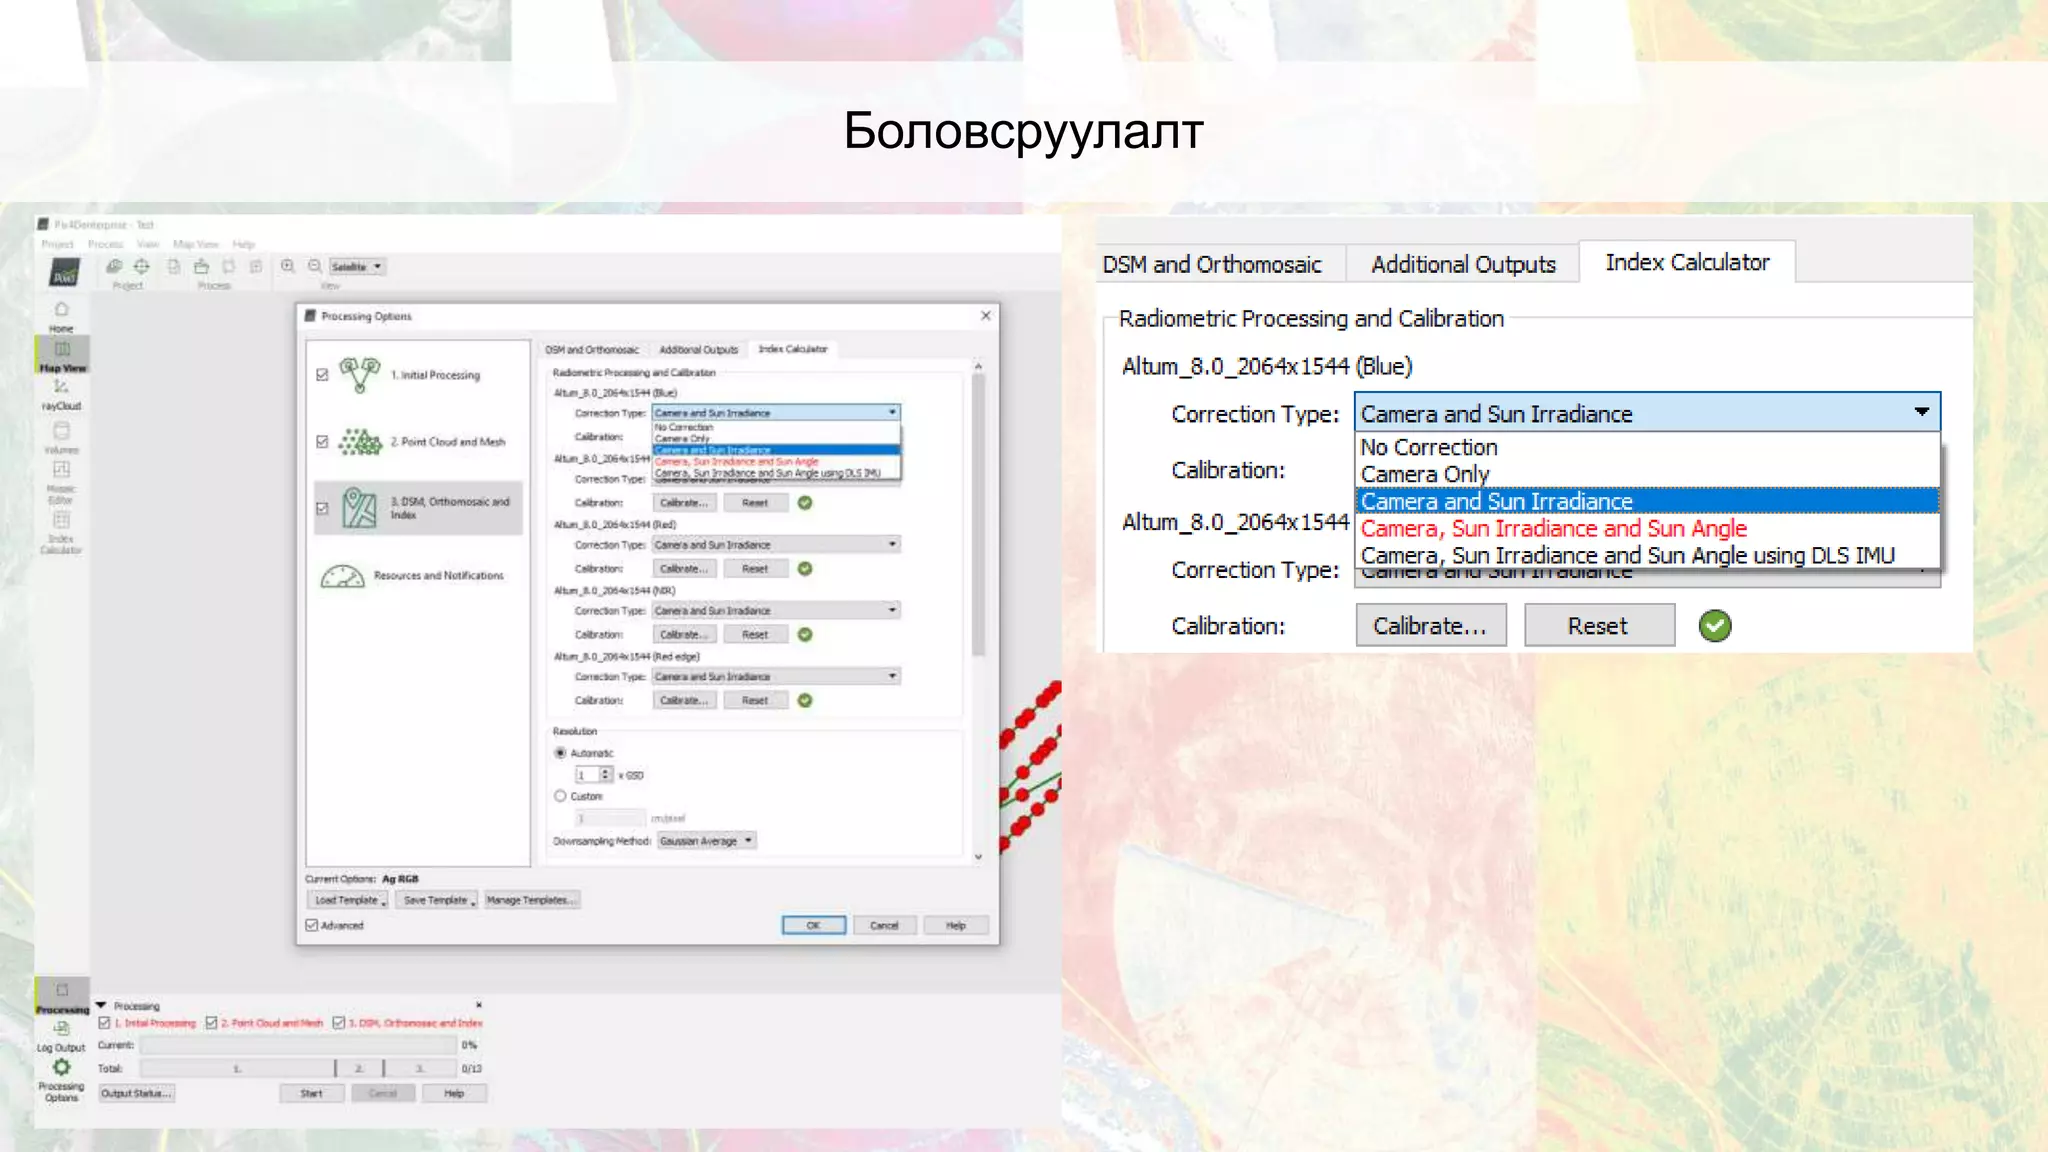Click green check beside Red edge Calibrate
The height and width of the screenshot is (1152, 2048).
[805, 701]
